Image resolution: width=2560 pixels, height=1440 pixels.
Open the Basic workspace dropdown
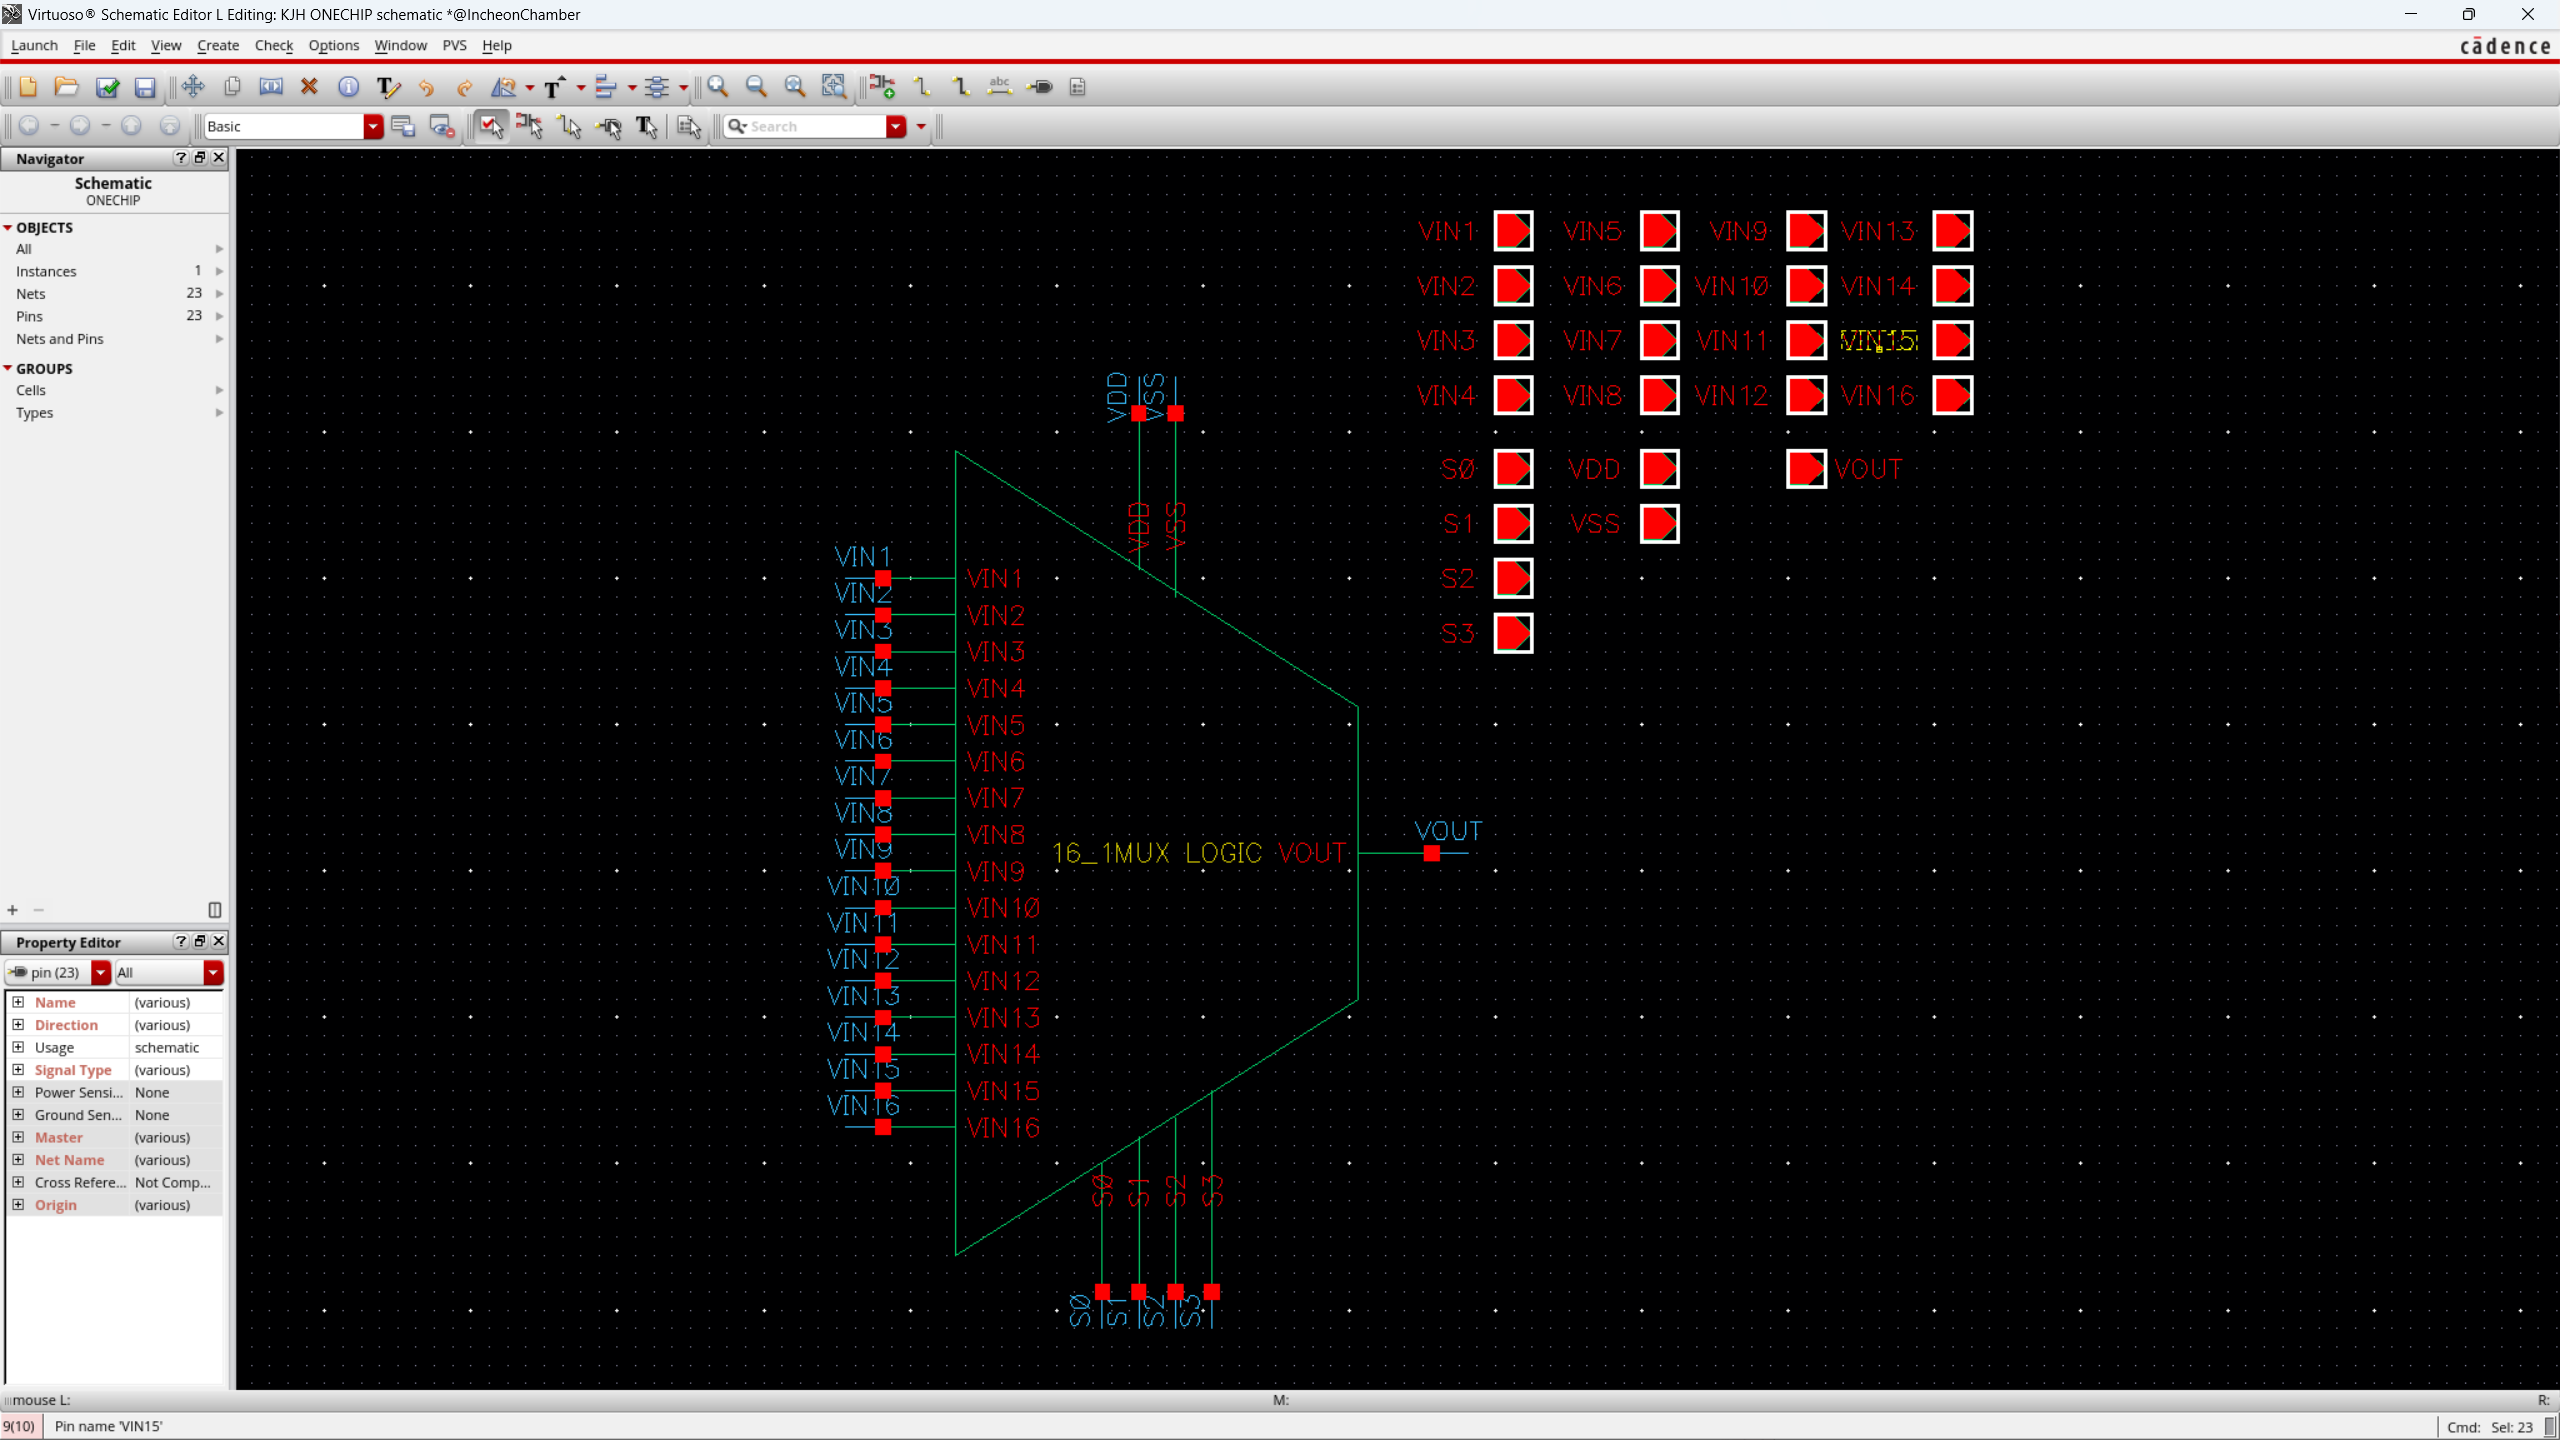point(372,127)
